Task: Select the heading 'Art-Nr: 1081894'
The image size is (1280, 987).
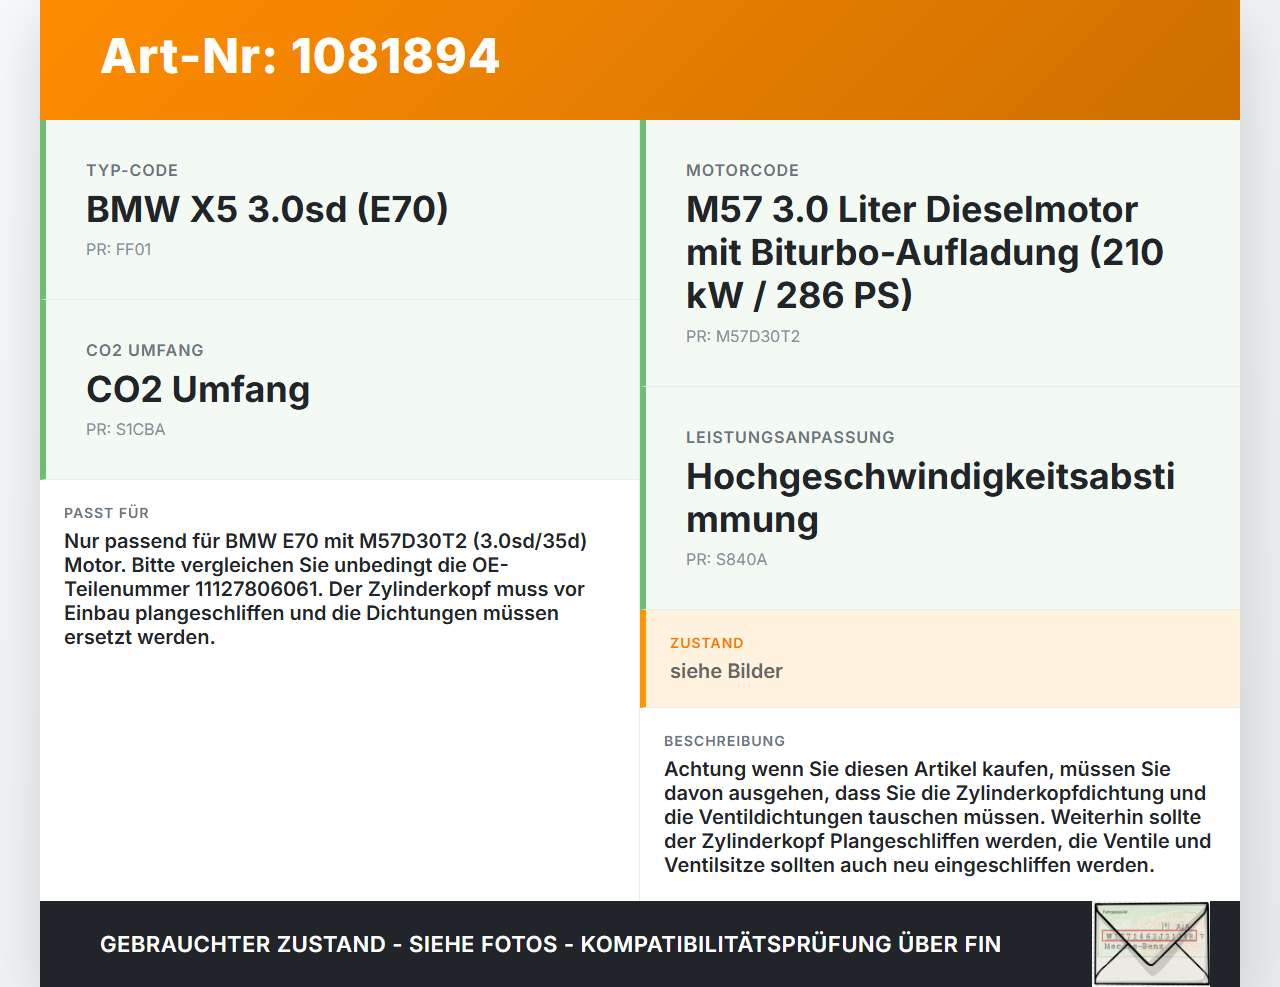Action: [300, 56]
